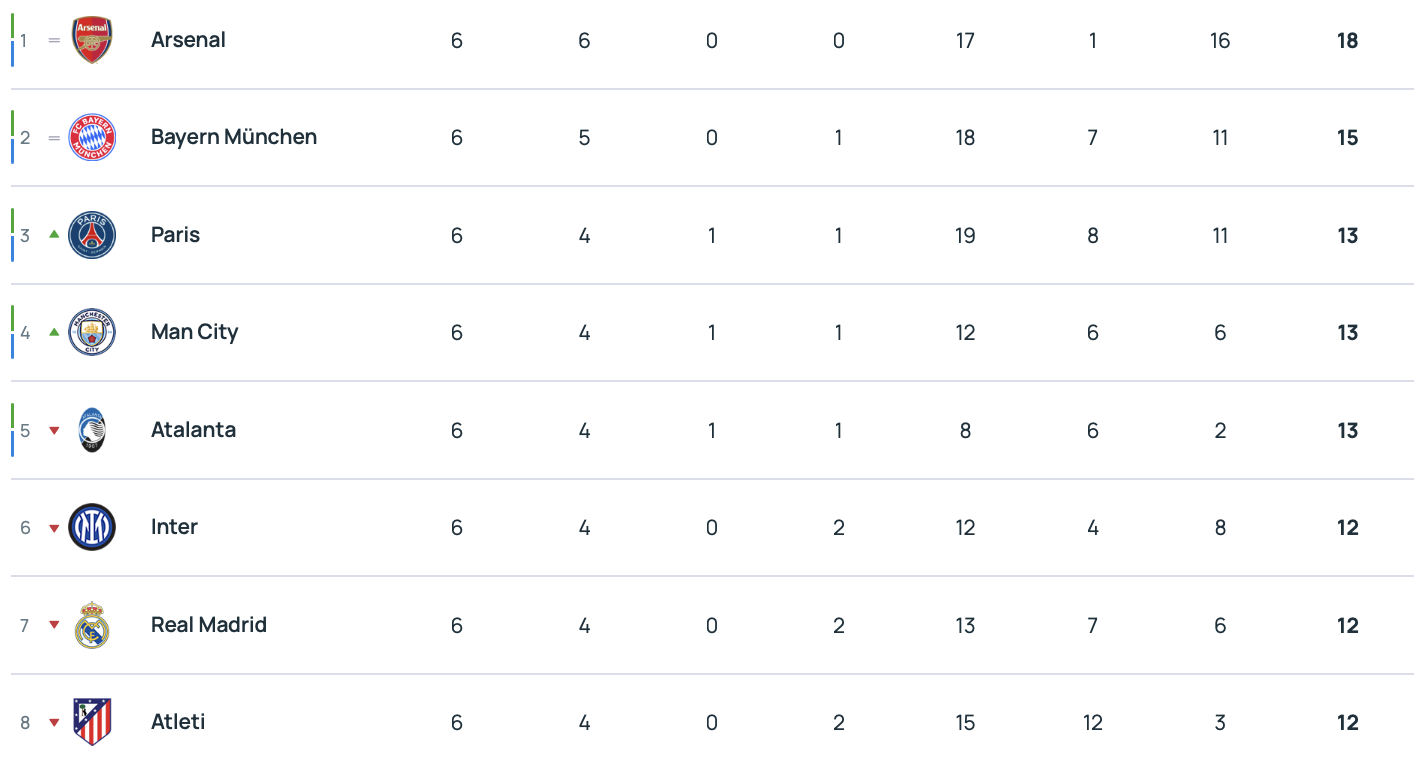The image size is (1414, 762).
Task: Click Arsenal's 18 points total
Action: click(x=1347, y=41)
